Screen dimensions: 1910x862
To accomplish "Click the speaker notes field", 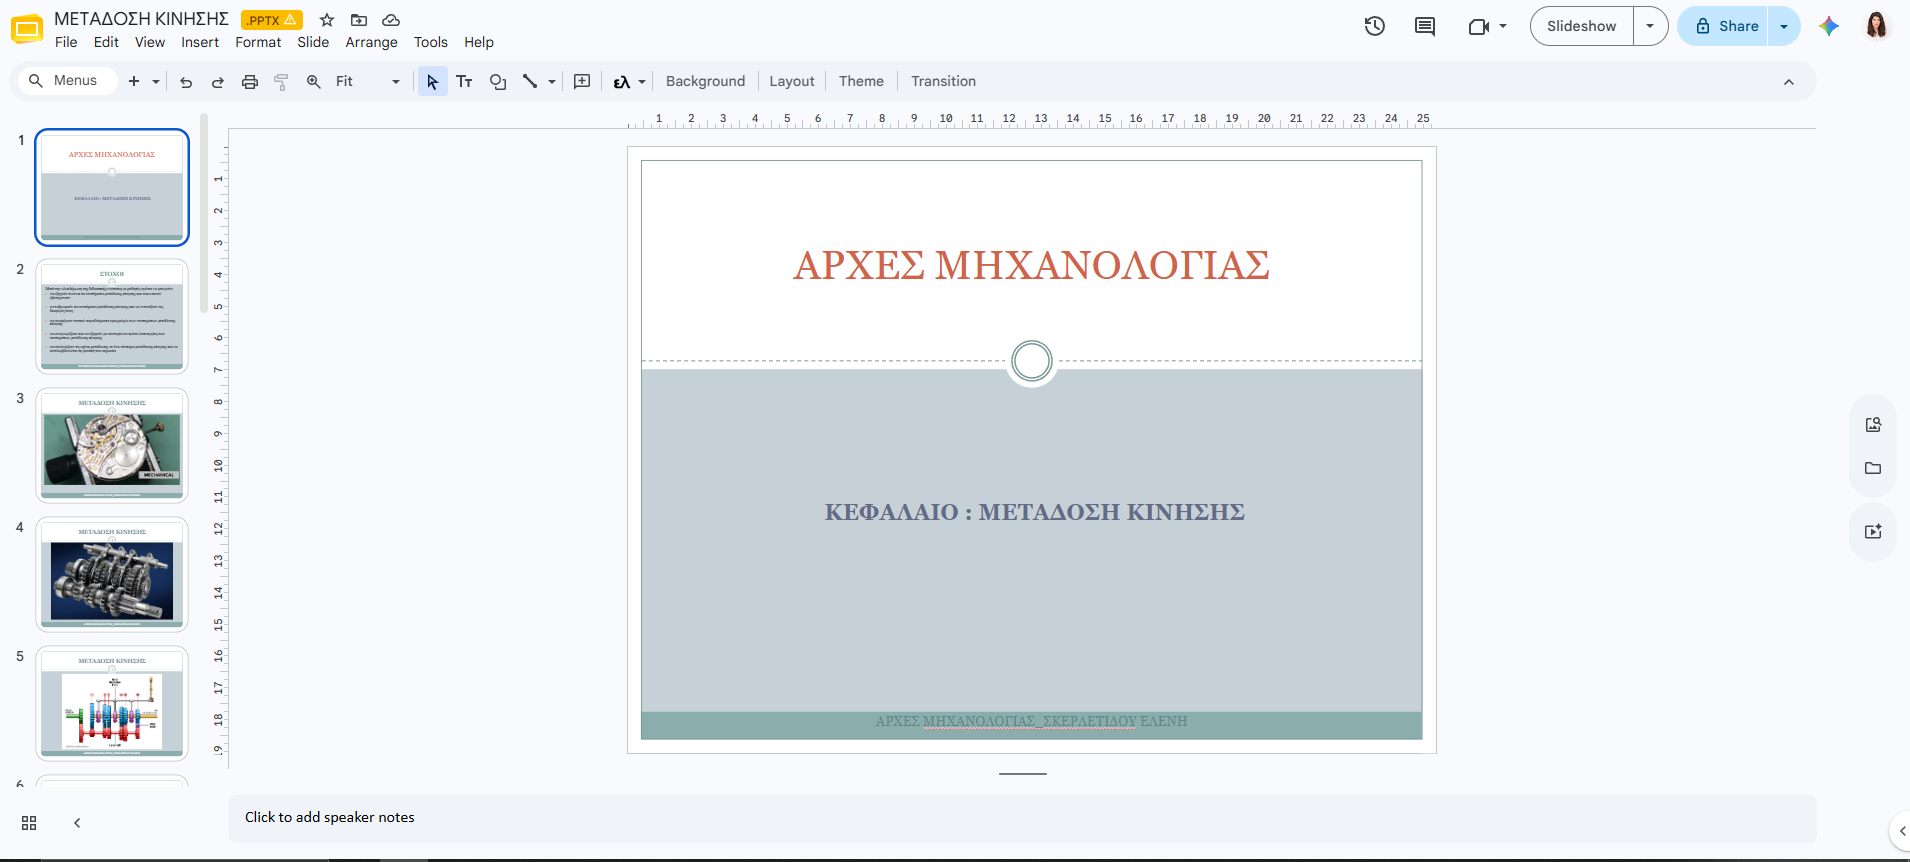I will [1022, 818].
